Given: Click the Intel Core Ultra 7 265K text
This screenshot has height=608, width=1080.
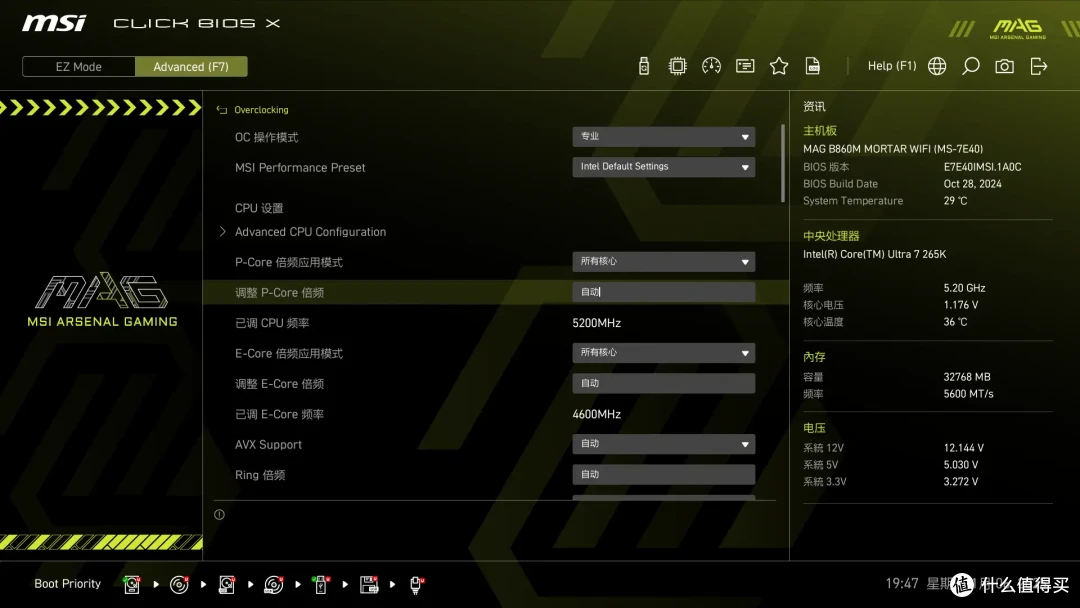Looking at the screenshot, I should pyautogui.click(x=874, y=254).
